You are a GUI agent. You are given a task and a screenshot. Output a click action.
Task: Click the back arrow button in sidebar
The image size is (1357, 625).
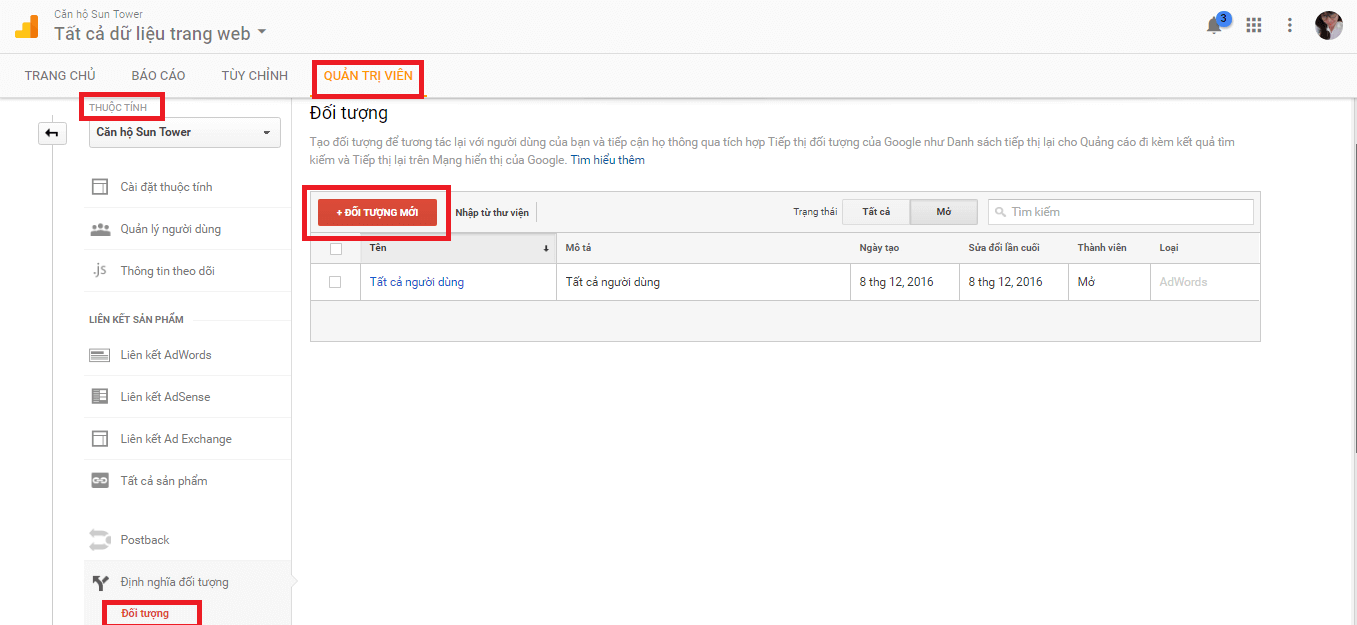(x=52, y=133)
